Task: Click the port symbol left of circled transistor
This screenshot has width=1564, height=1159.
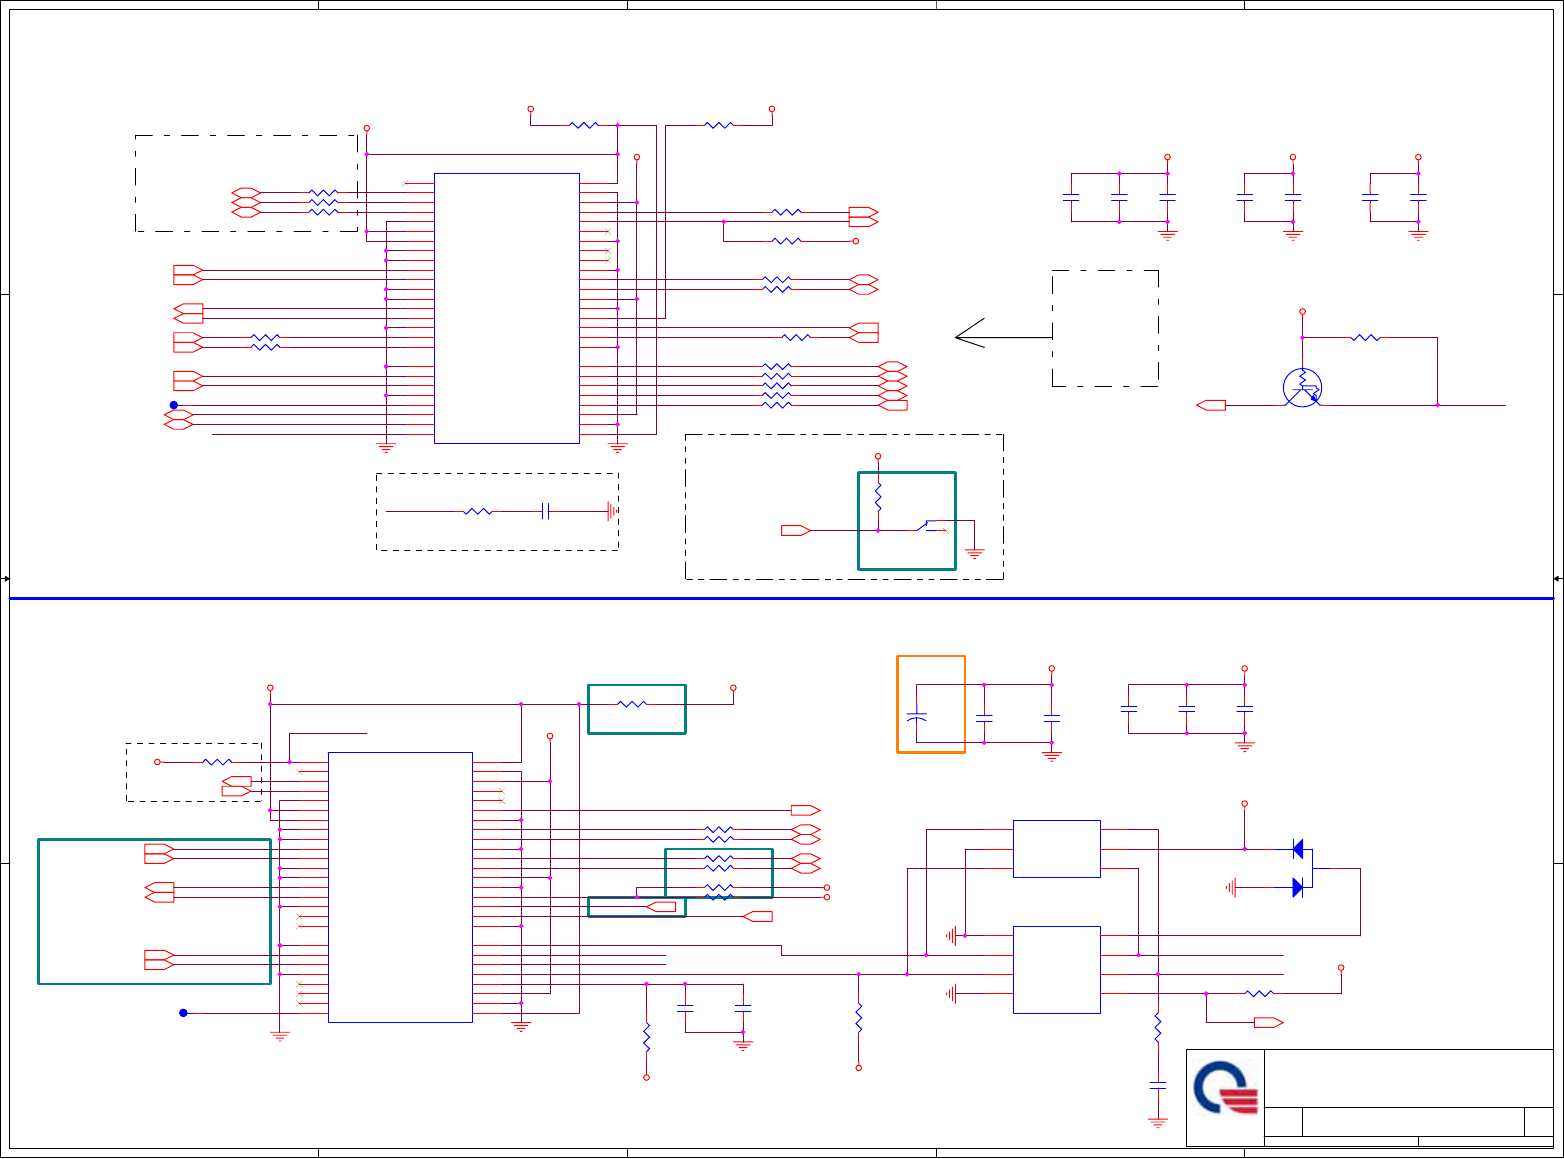Action: (x=1211, y=405)
